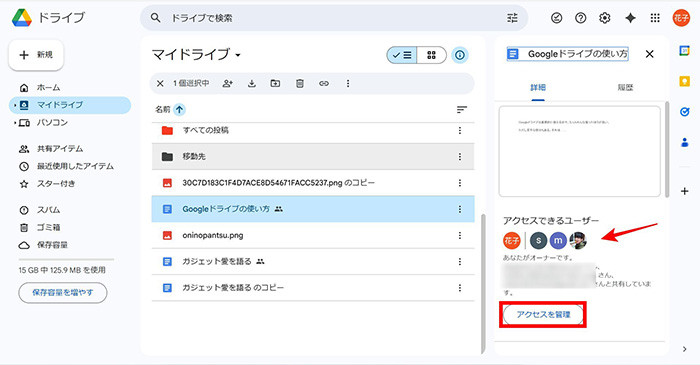Click the 新規 button

(x=36, y=55)
